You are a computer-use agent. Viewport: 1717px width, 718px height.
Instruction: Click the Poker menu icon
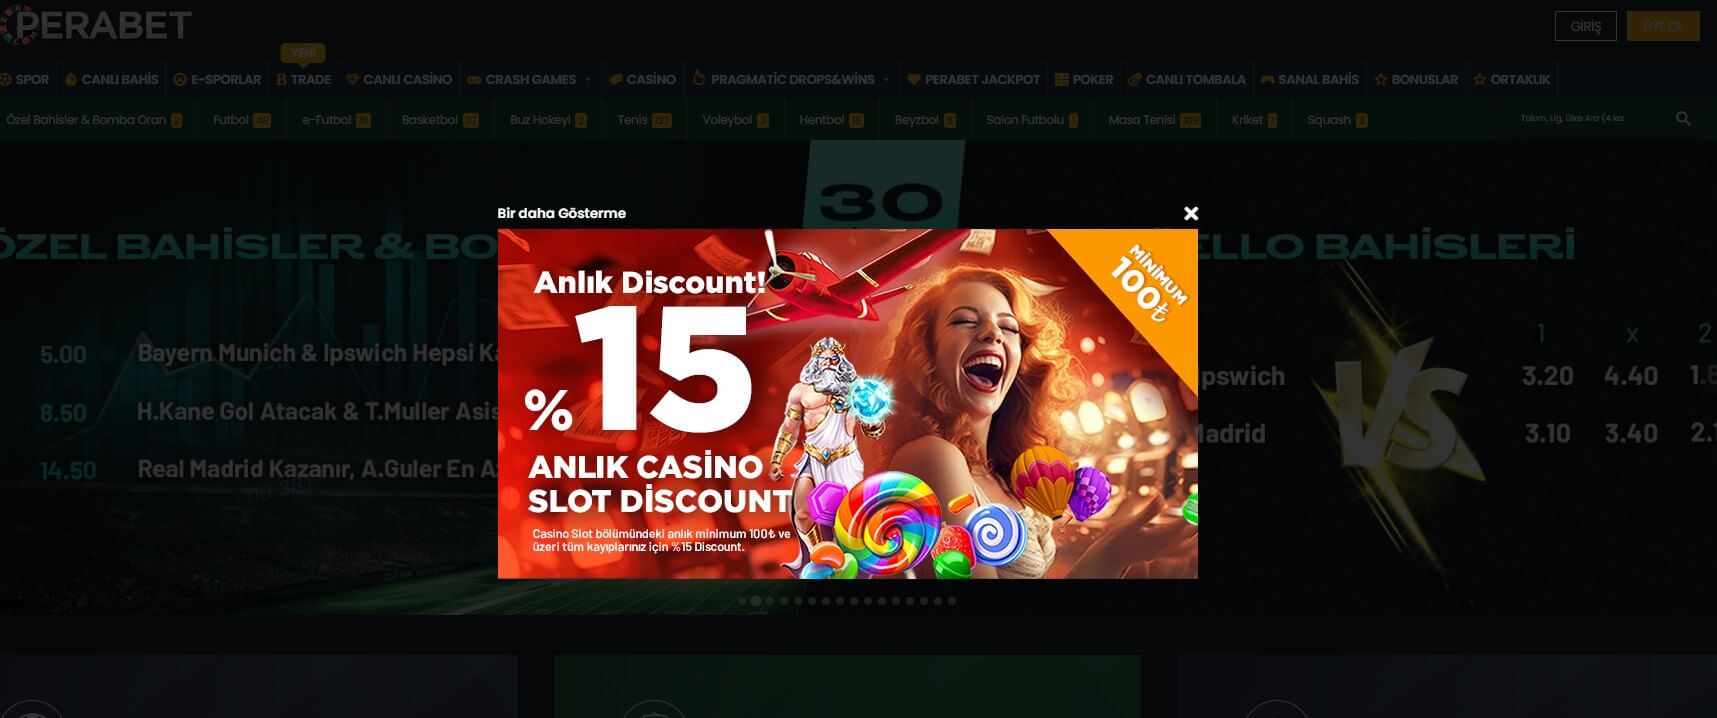[1062, 79]
